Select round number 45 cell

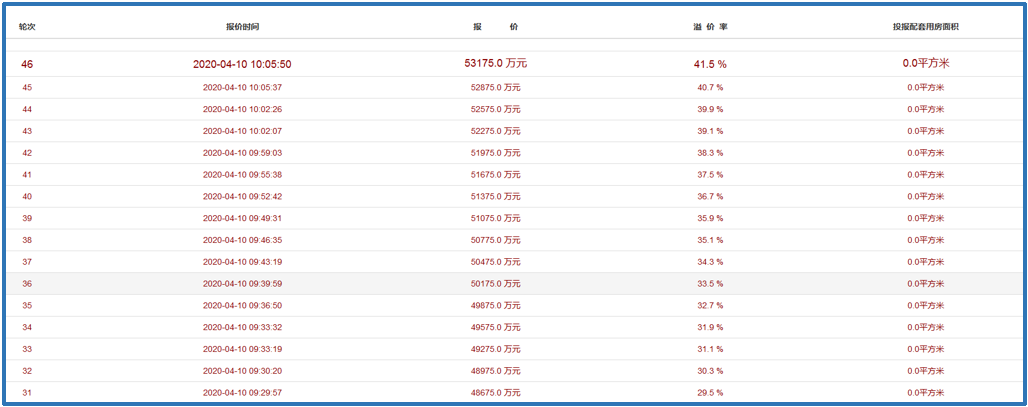point(27,87)
